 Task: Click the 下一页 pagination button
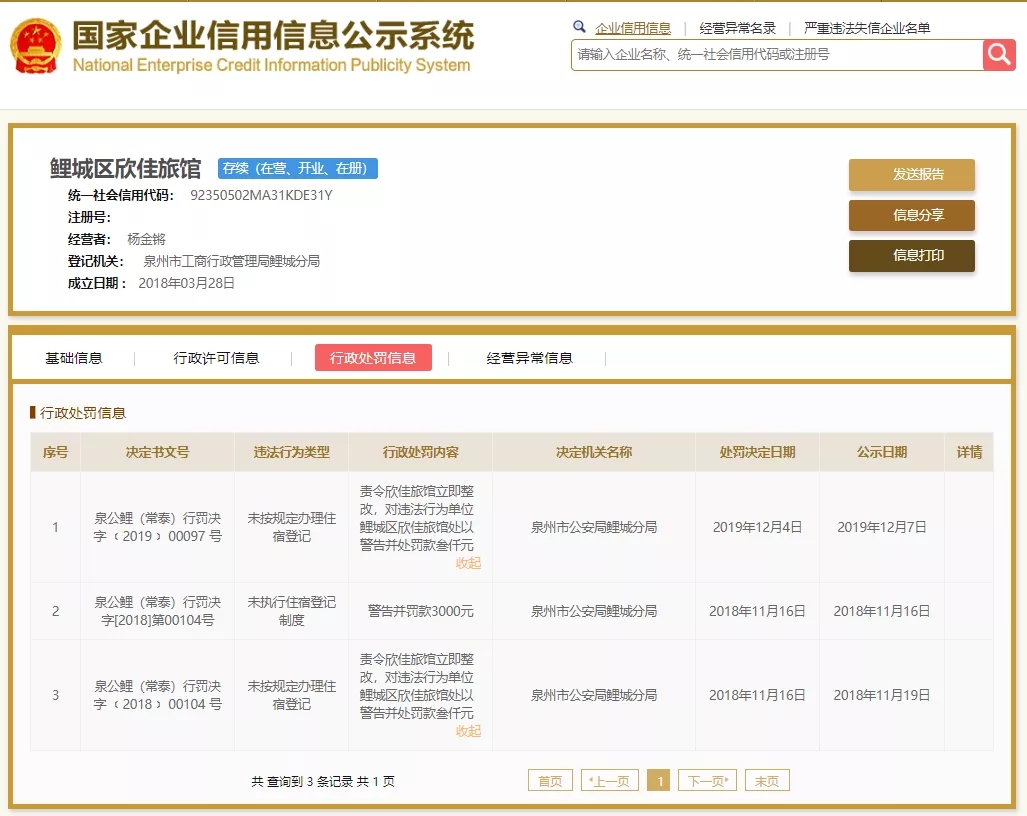point(707,781)
